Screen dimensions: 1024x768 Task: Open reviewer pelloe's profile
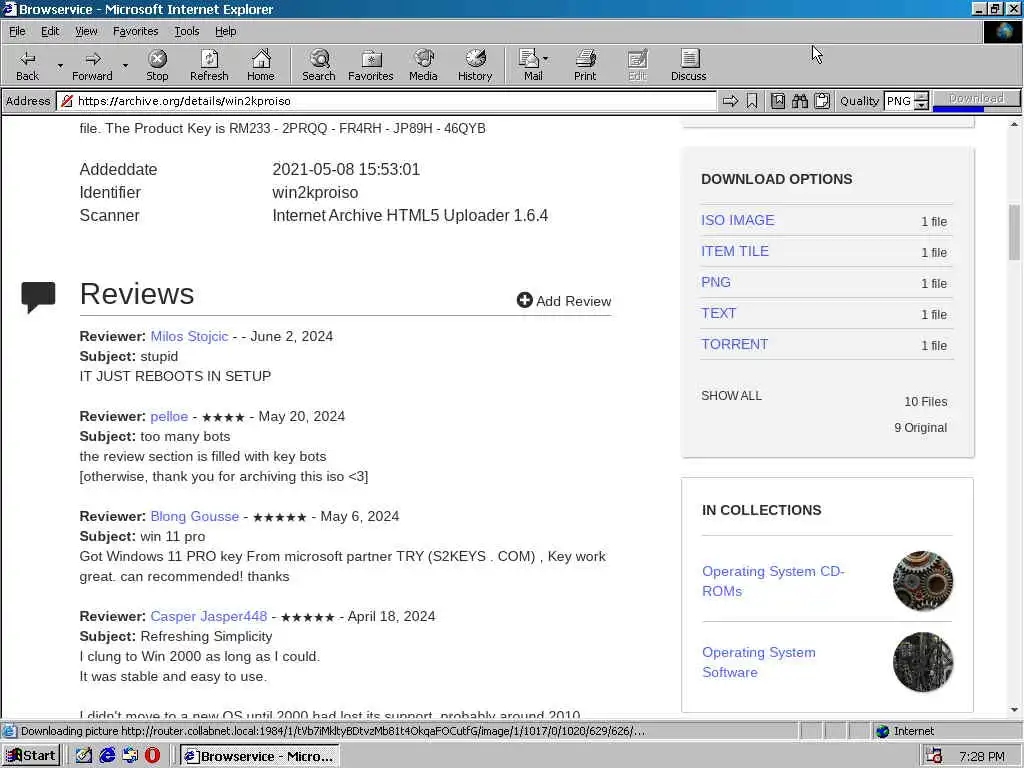pyautogui.click(x=169, y=417)
